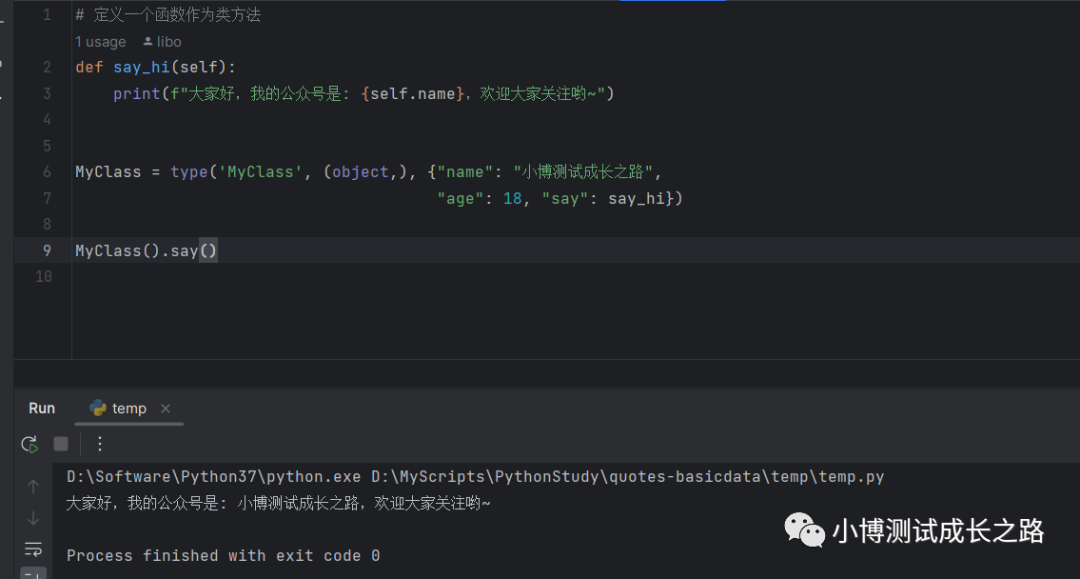
Task: Select the temp tab in Run panel
Action: (x=129, y=408)
